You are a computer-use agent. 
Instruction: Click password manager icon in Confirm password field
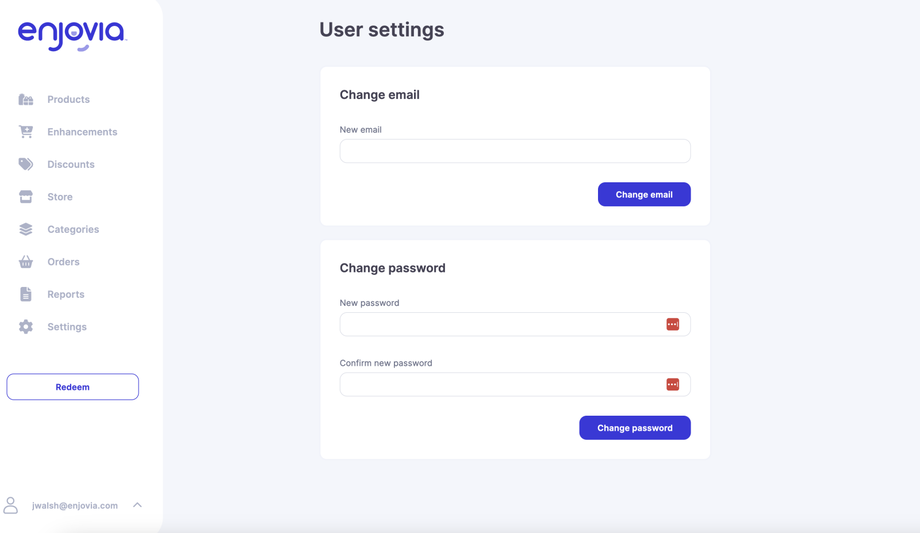point(673,385)
